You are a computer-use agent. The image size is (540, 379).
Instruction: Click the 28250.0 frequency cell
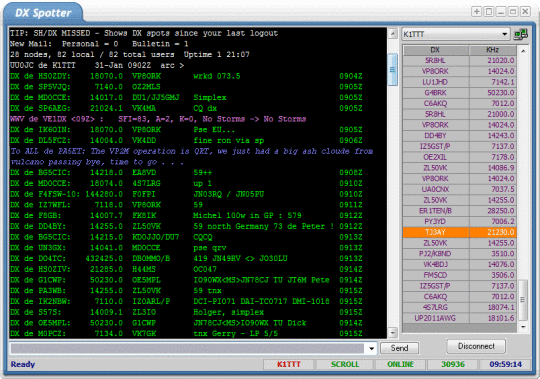pyautogui.click(x=492, y=211)
